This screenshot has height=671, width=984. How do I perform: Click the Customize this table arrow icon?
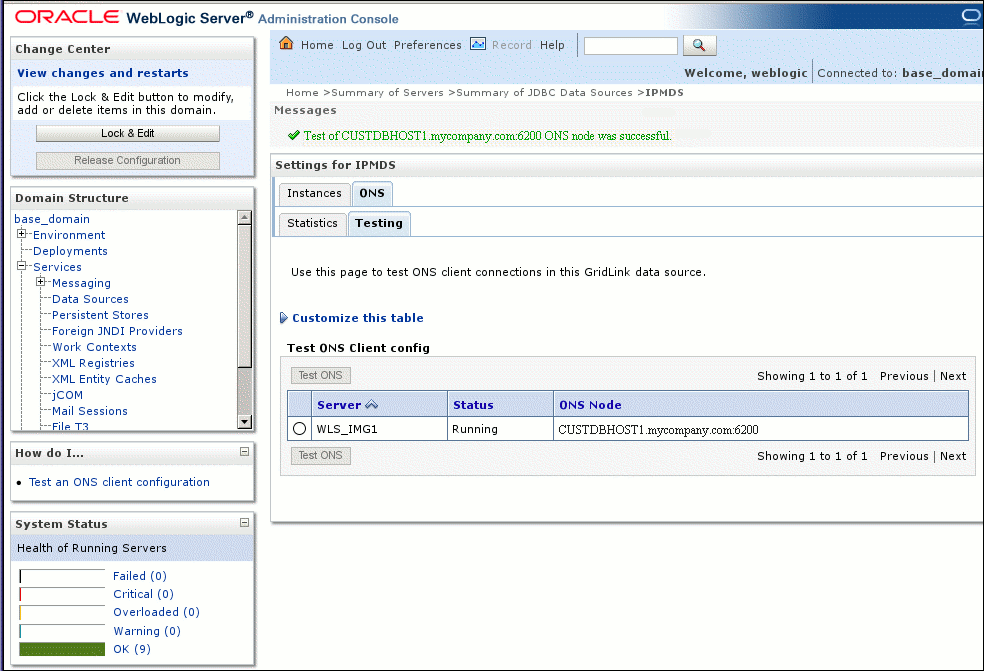[x=284, y=318]
